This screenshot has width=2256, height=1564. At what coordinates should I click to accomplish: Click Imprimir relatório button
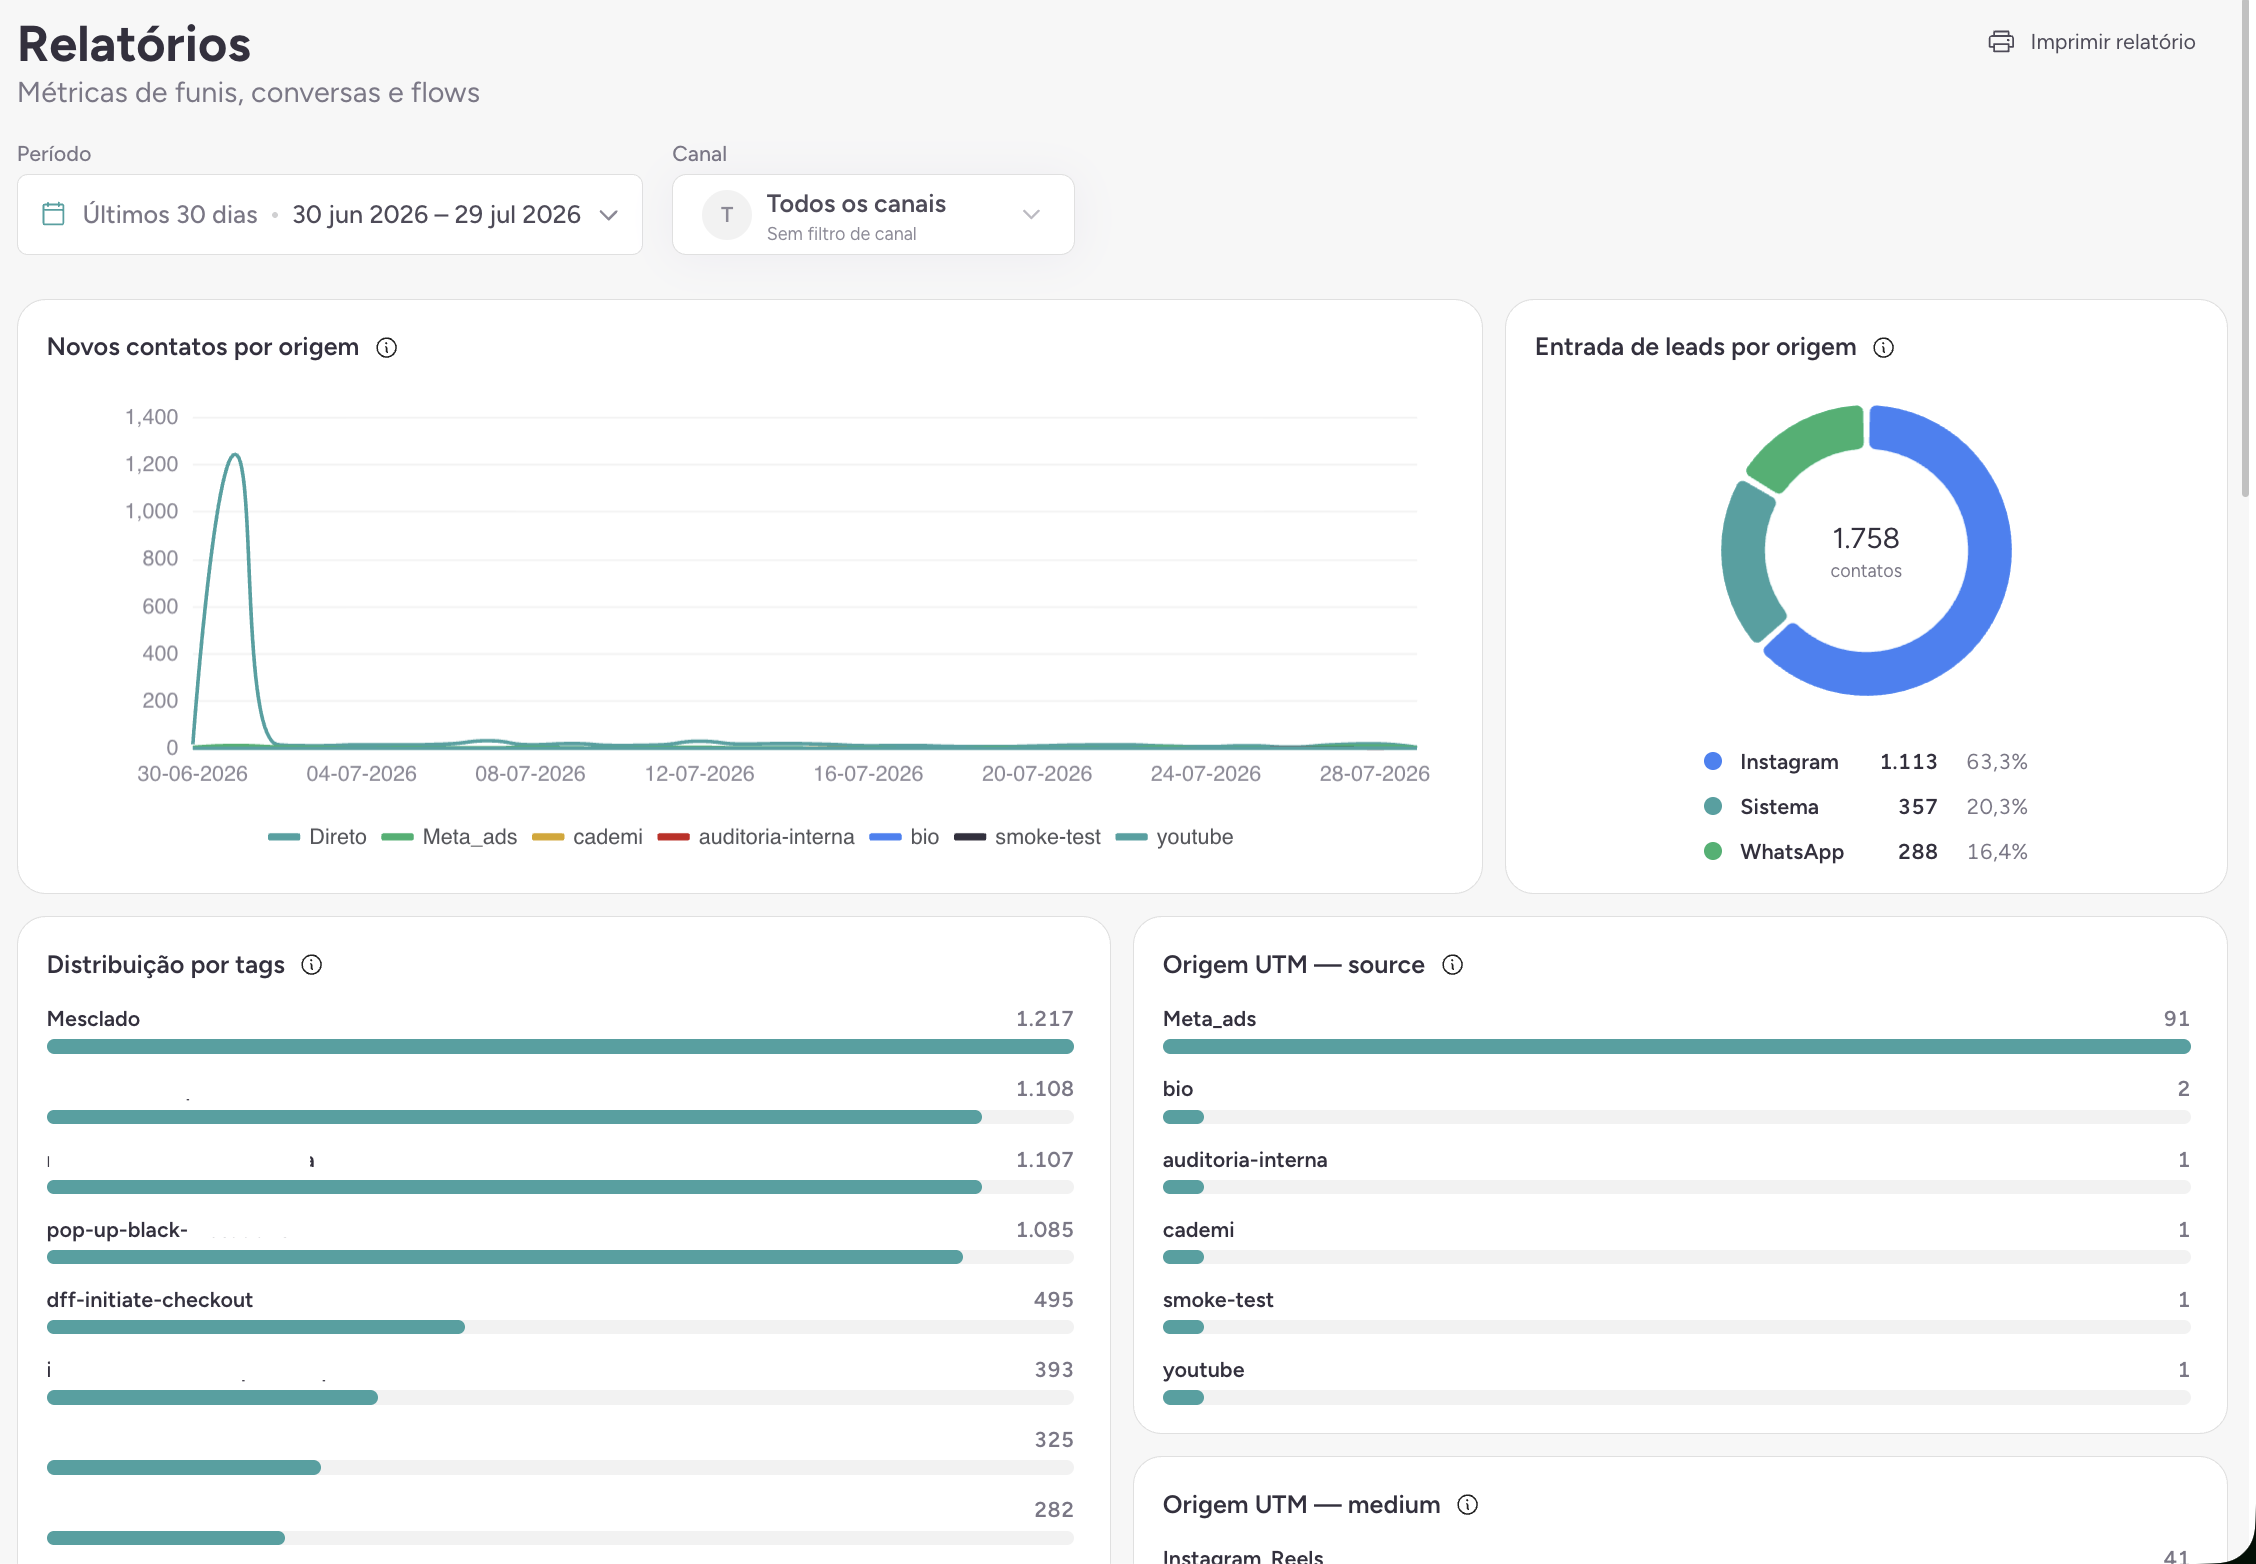(x=2091, y=42)
